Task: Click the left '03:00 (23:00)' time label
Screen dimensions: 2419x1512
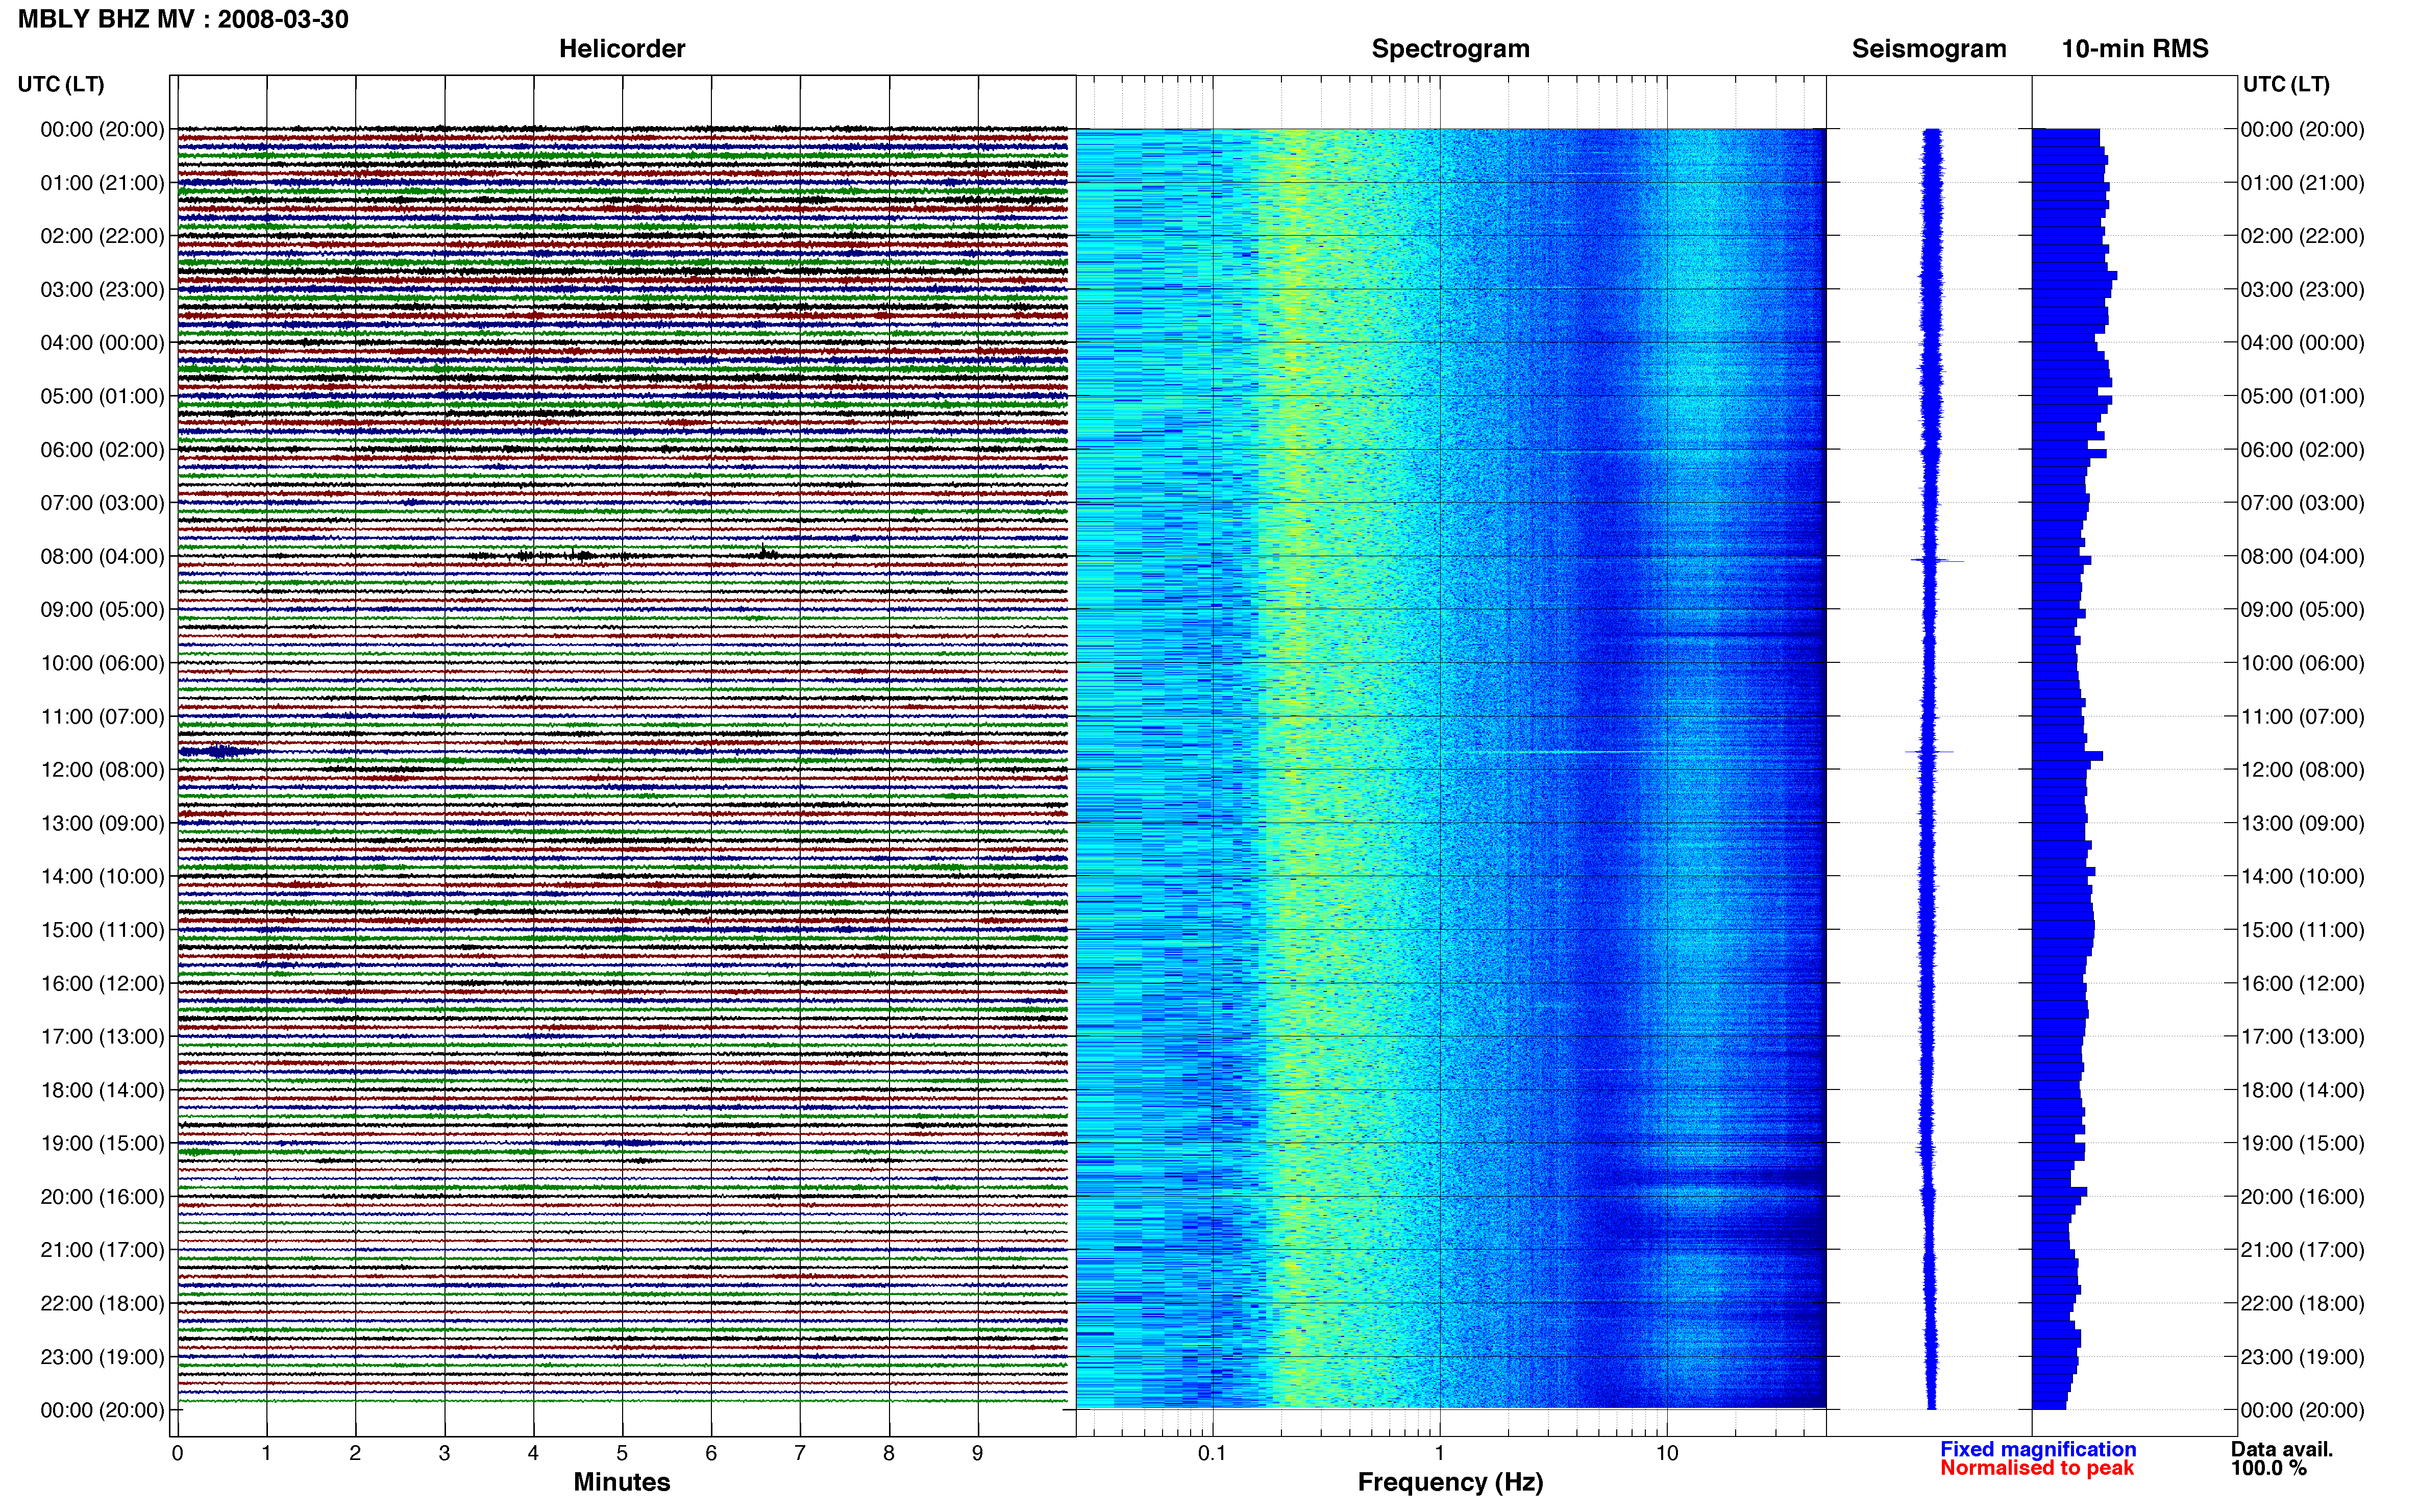Action: tap(102, 289)
